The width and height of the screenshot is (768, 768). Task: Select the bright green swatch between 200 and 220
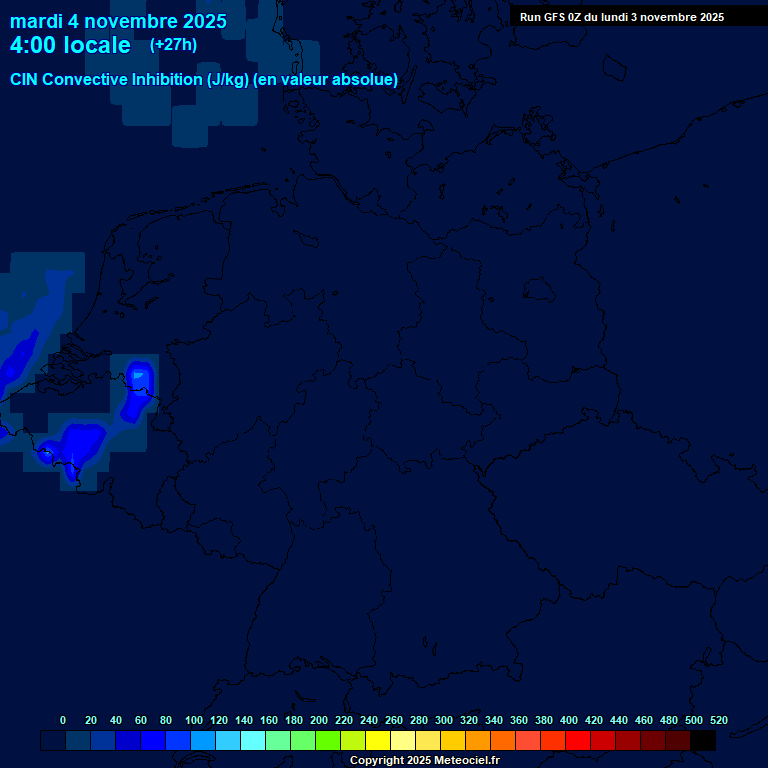(x=328, y=740)
